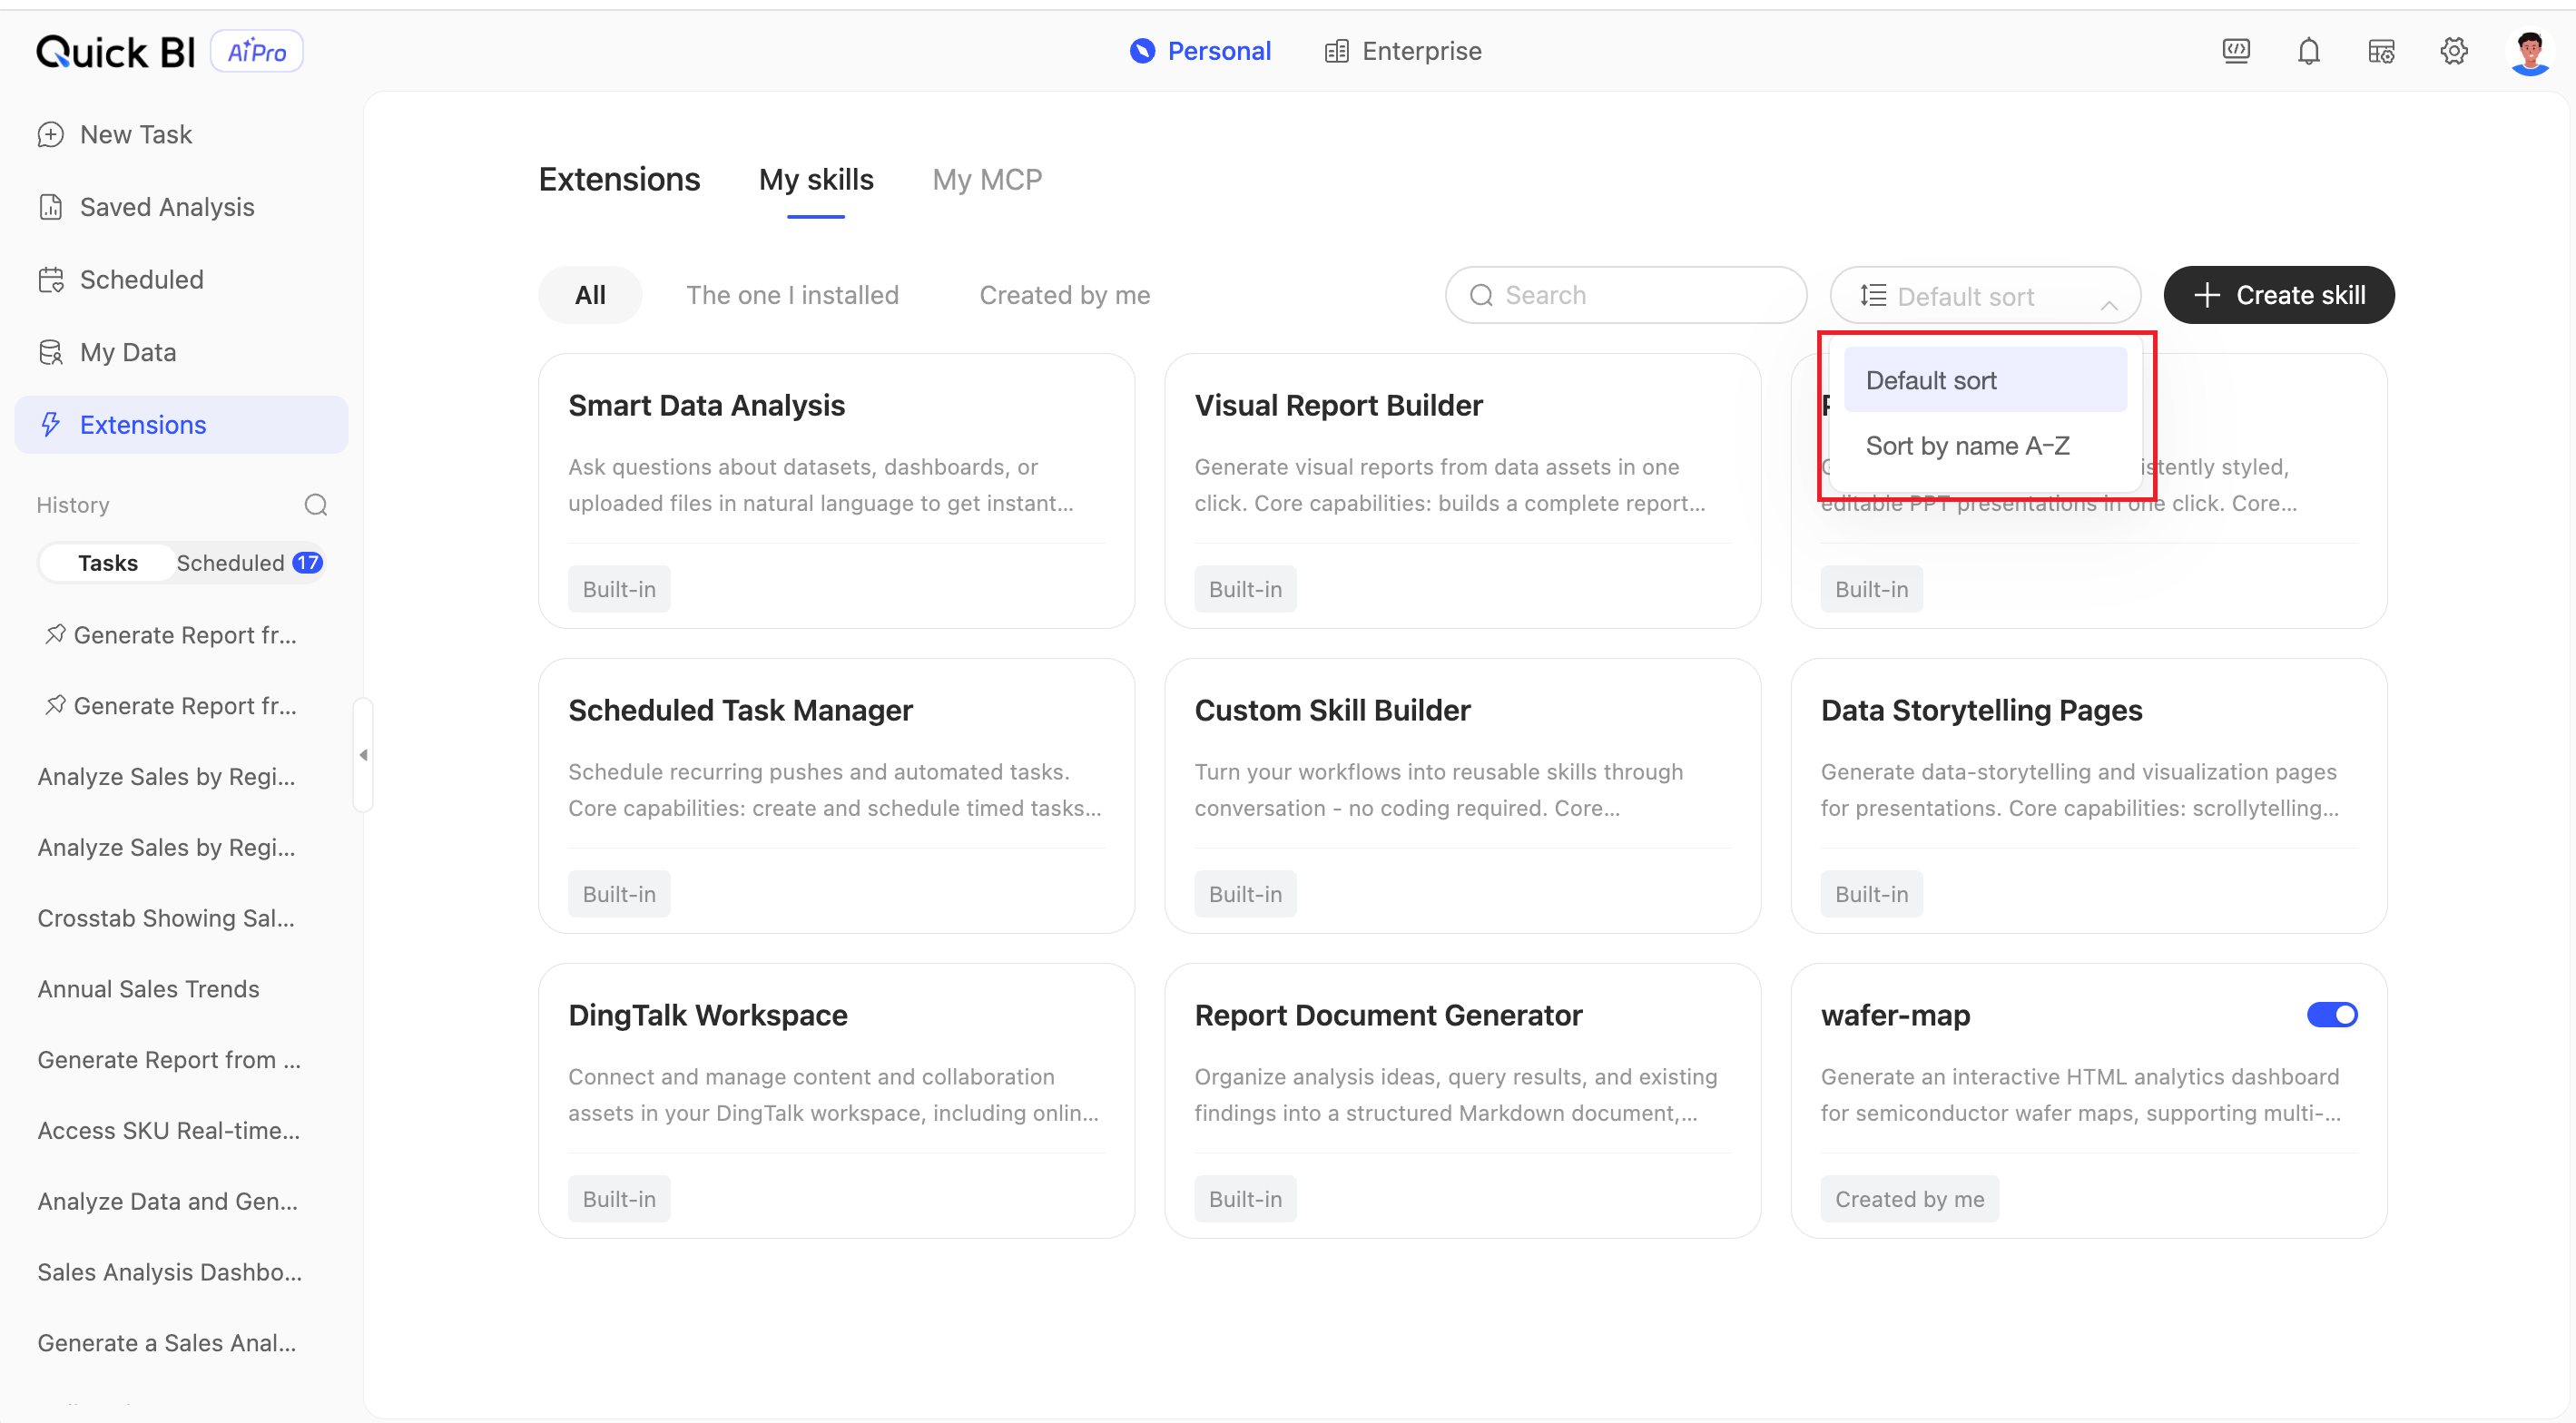Open Generate a Sales Anal... history task
Screen dimensions: 2576x1423
pos(167,1343)
